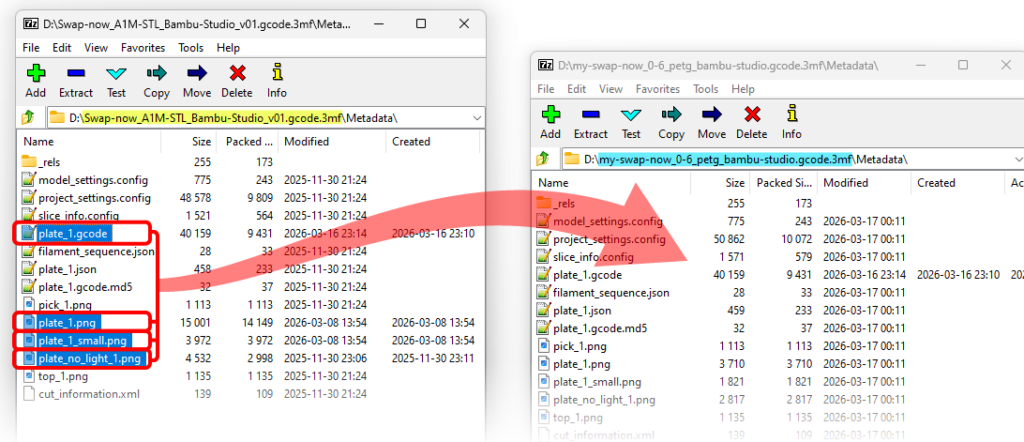
Task: Go up one folder in the right window
Action: coord(543,159)
